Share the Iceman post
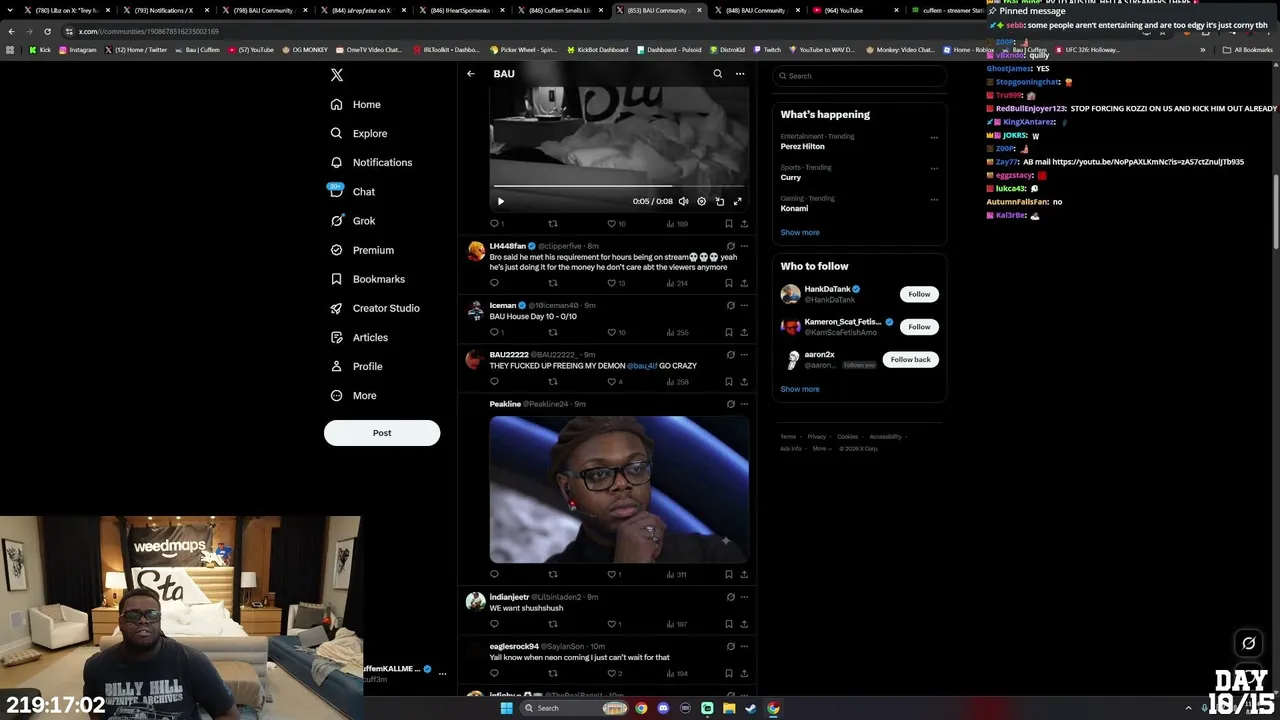 [744, 332]
